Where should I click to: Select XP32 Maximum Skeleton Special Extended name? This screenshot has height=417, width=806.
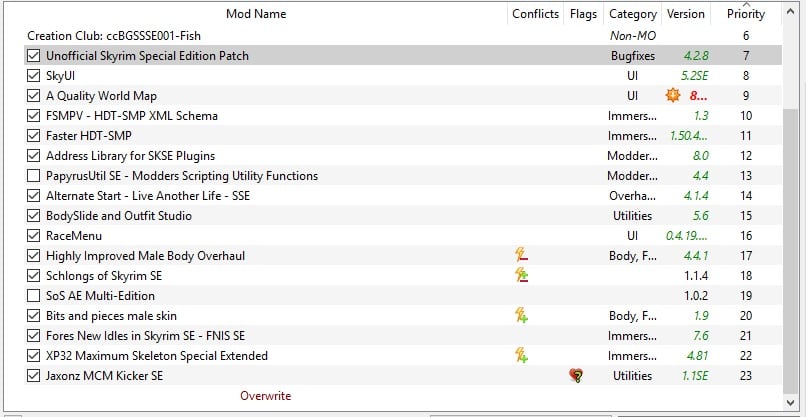point(157,356)
